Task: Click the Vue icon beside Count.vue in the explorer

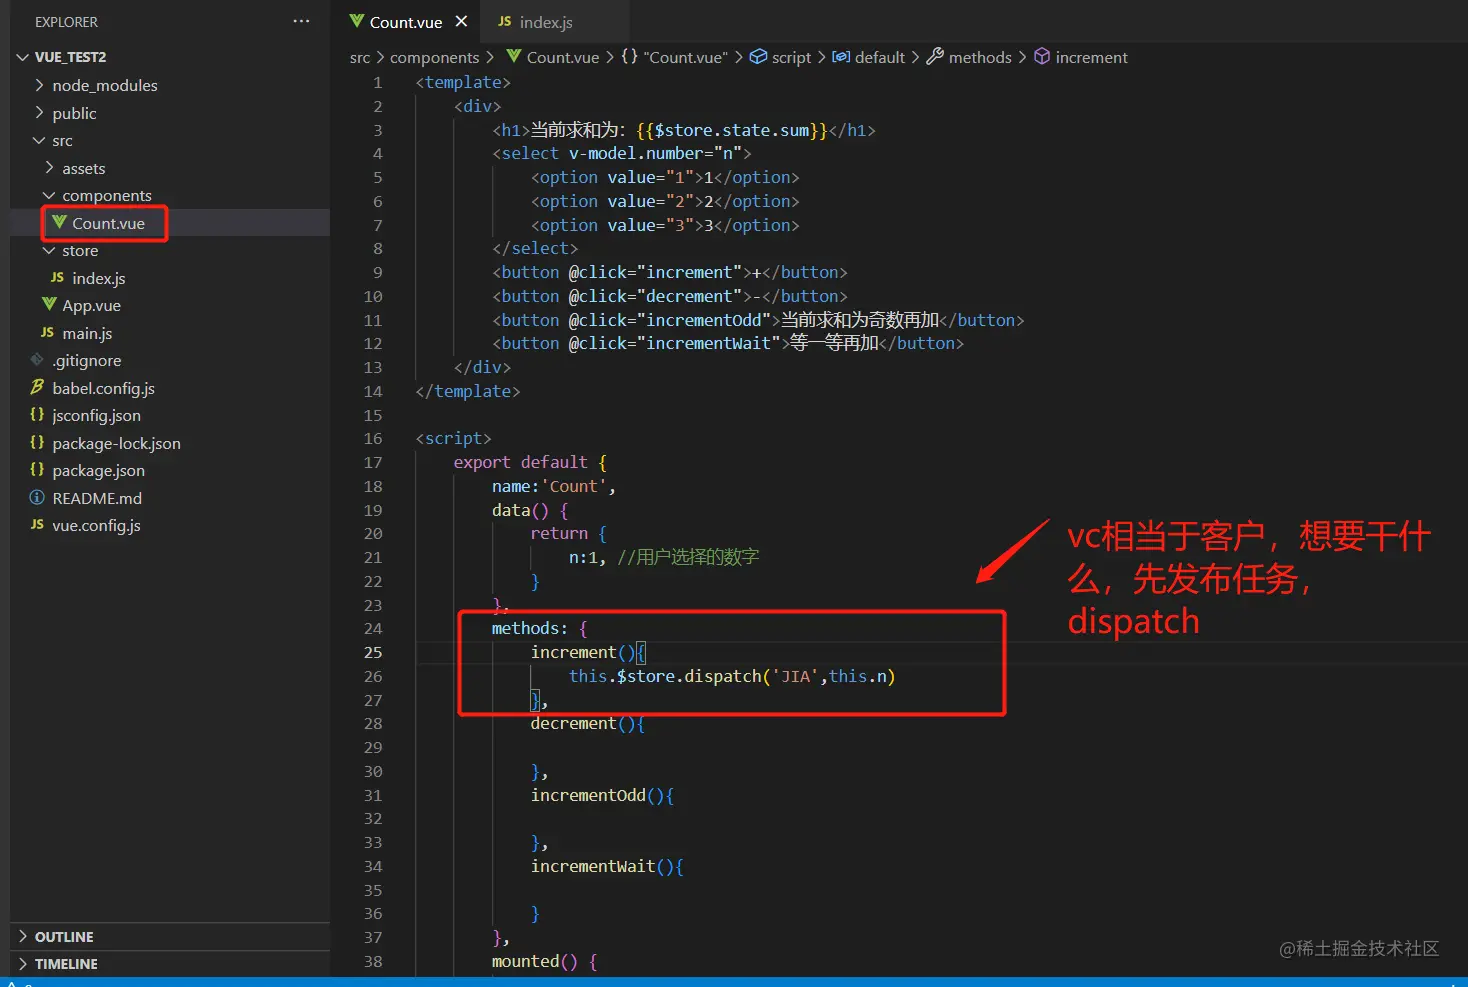Action: (59, 222)
